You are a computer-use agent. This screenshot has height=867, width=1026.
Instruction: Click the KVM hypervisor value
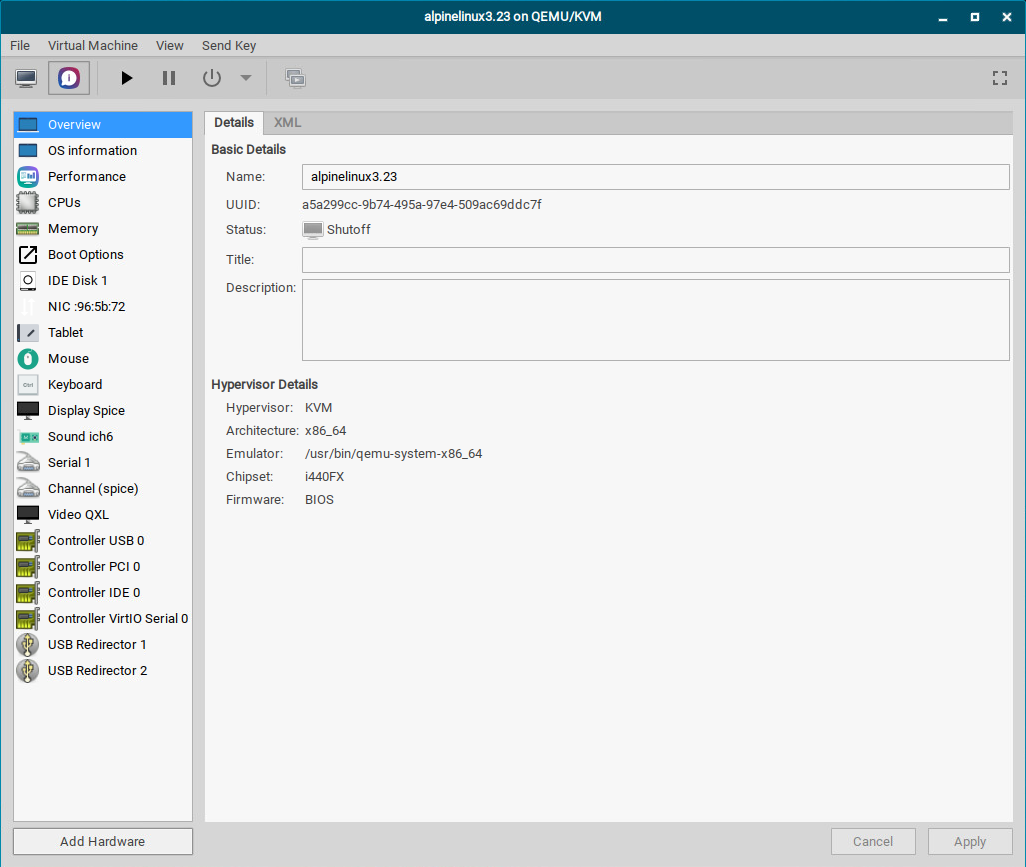tap(319, 408)
